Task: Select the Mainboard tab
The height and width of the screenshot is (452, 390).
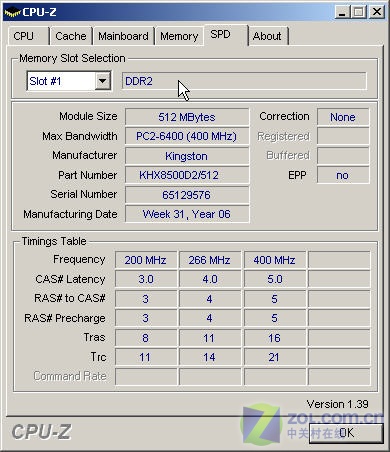Action: click(123, 36)
